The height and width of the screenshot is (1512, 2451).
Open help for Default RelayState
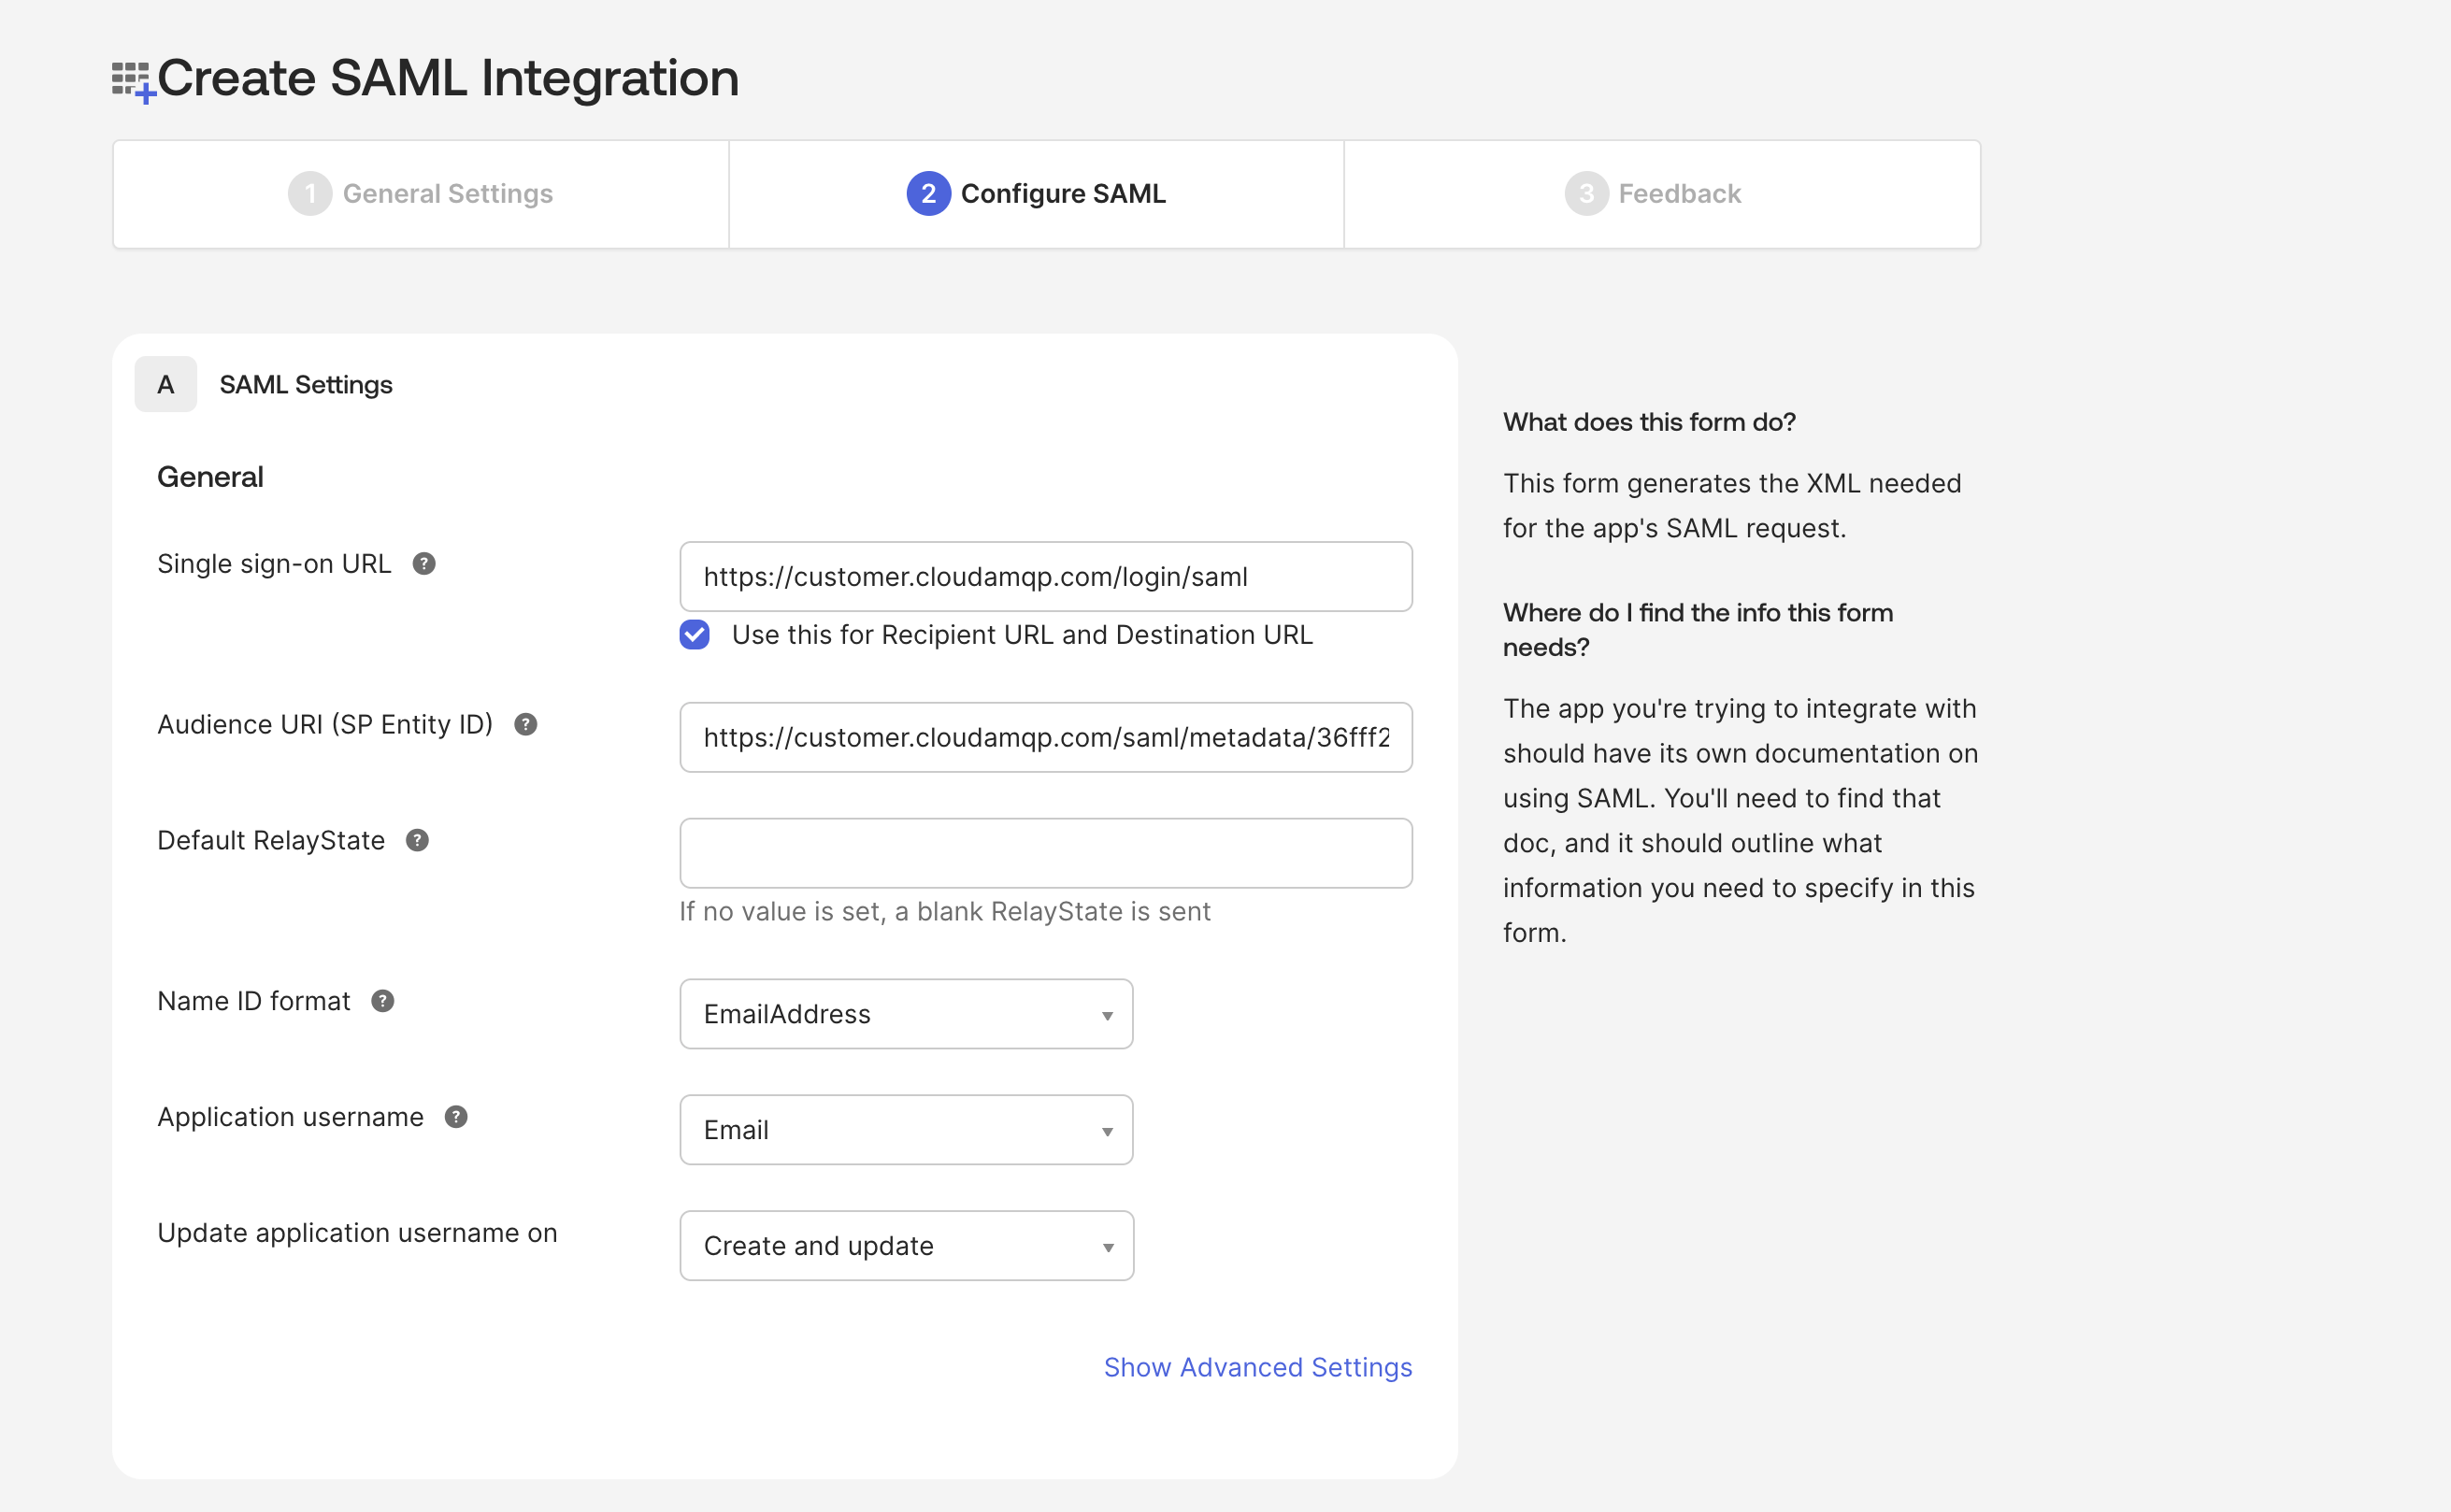[418, 841]
